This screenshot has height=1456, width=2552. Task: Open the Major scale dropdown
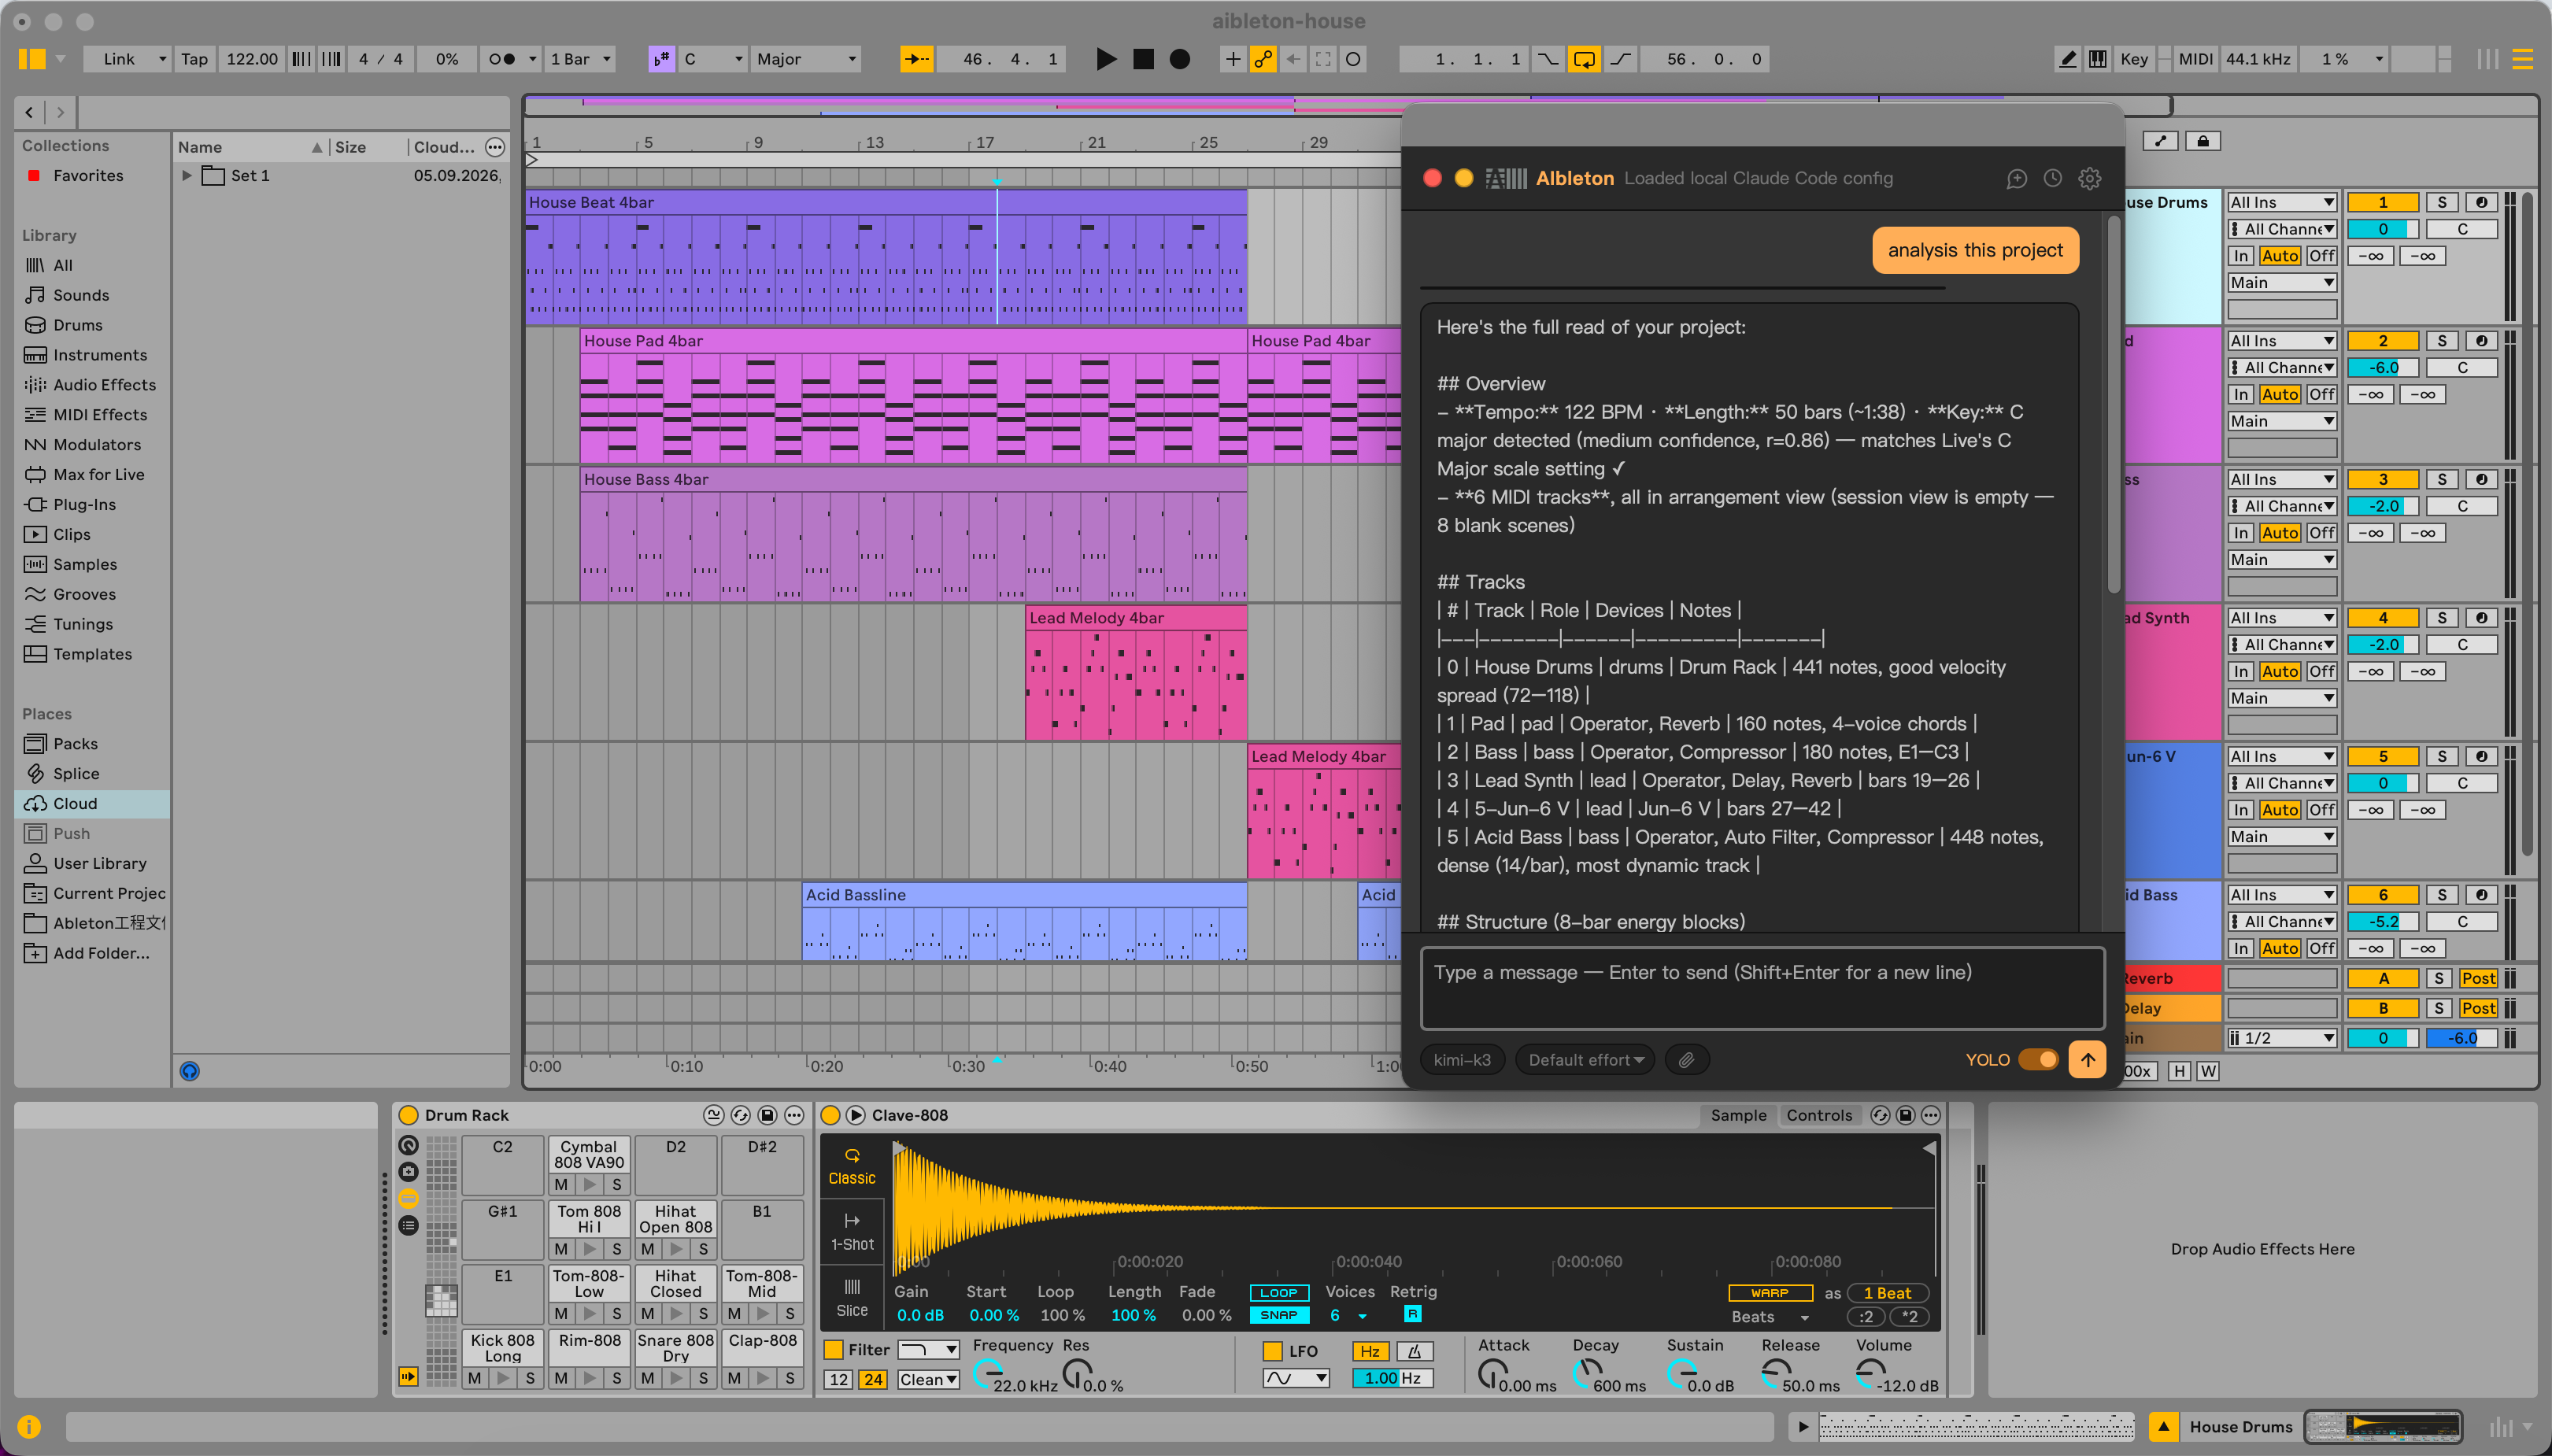click(806, 59)
